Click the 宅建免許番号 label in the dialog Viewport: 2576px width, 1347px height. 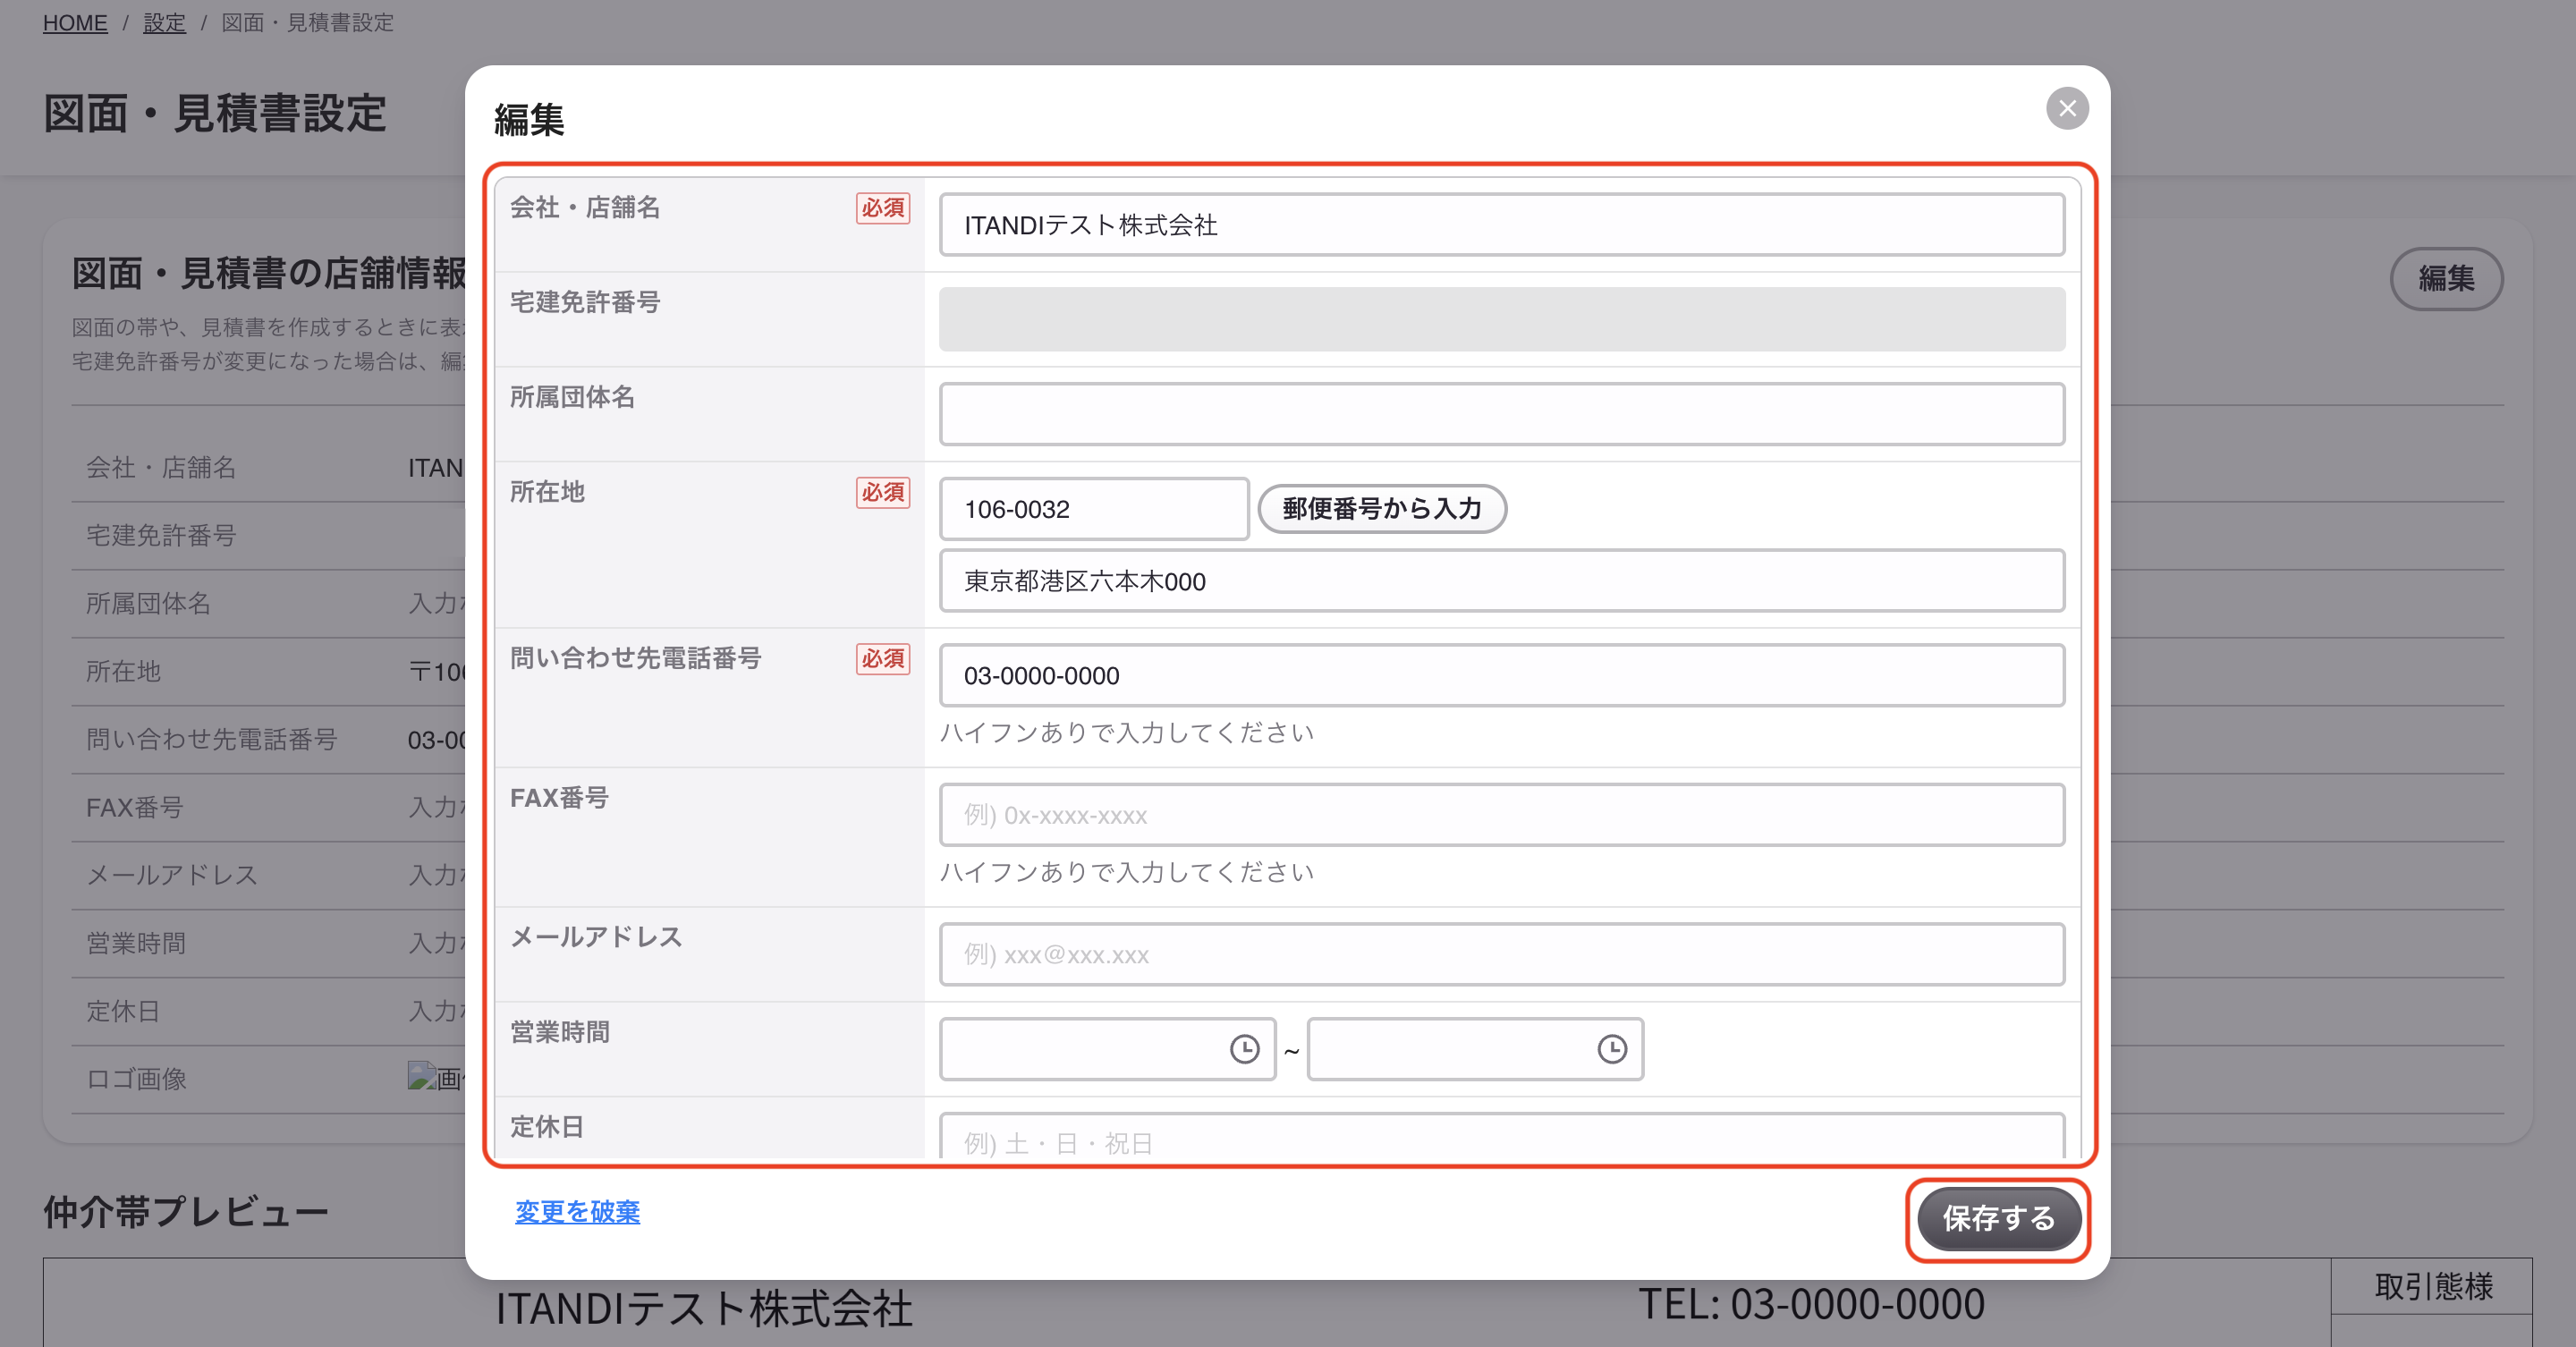(x=585, y=302)
